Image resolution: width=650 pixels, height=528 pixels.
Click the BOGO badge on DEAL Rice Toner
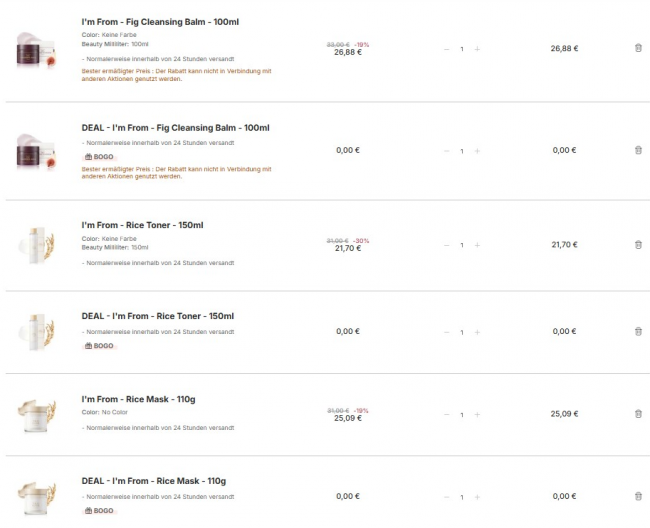[x=99, y=346]
